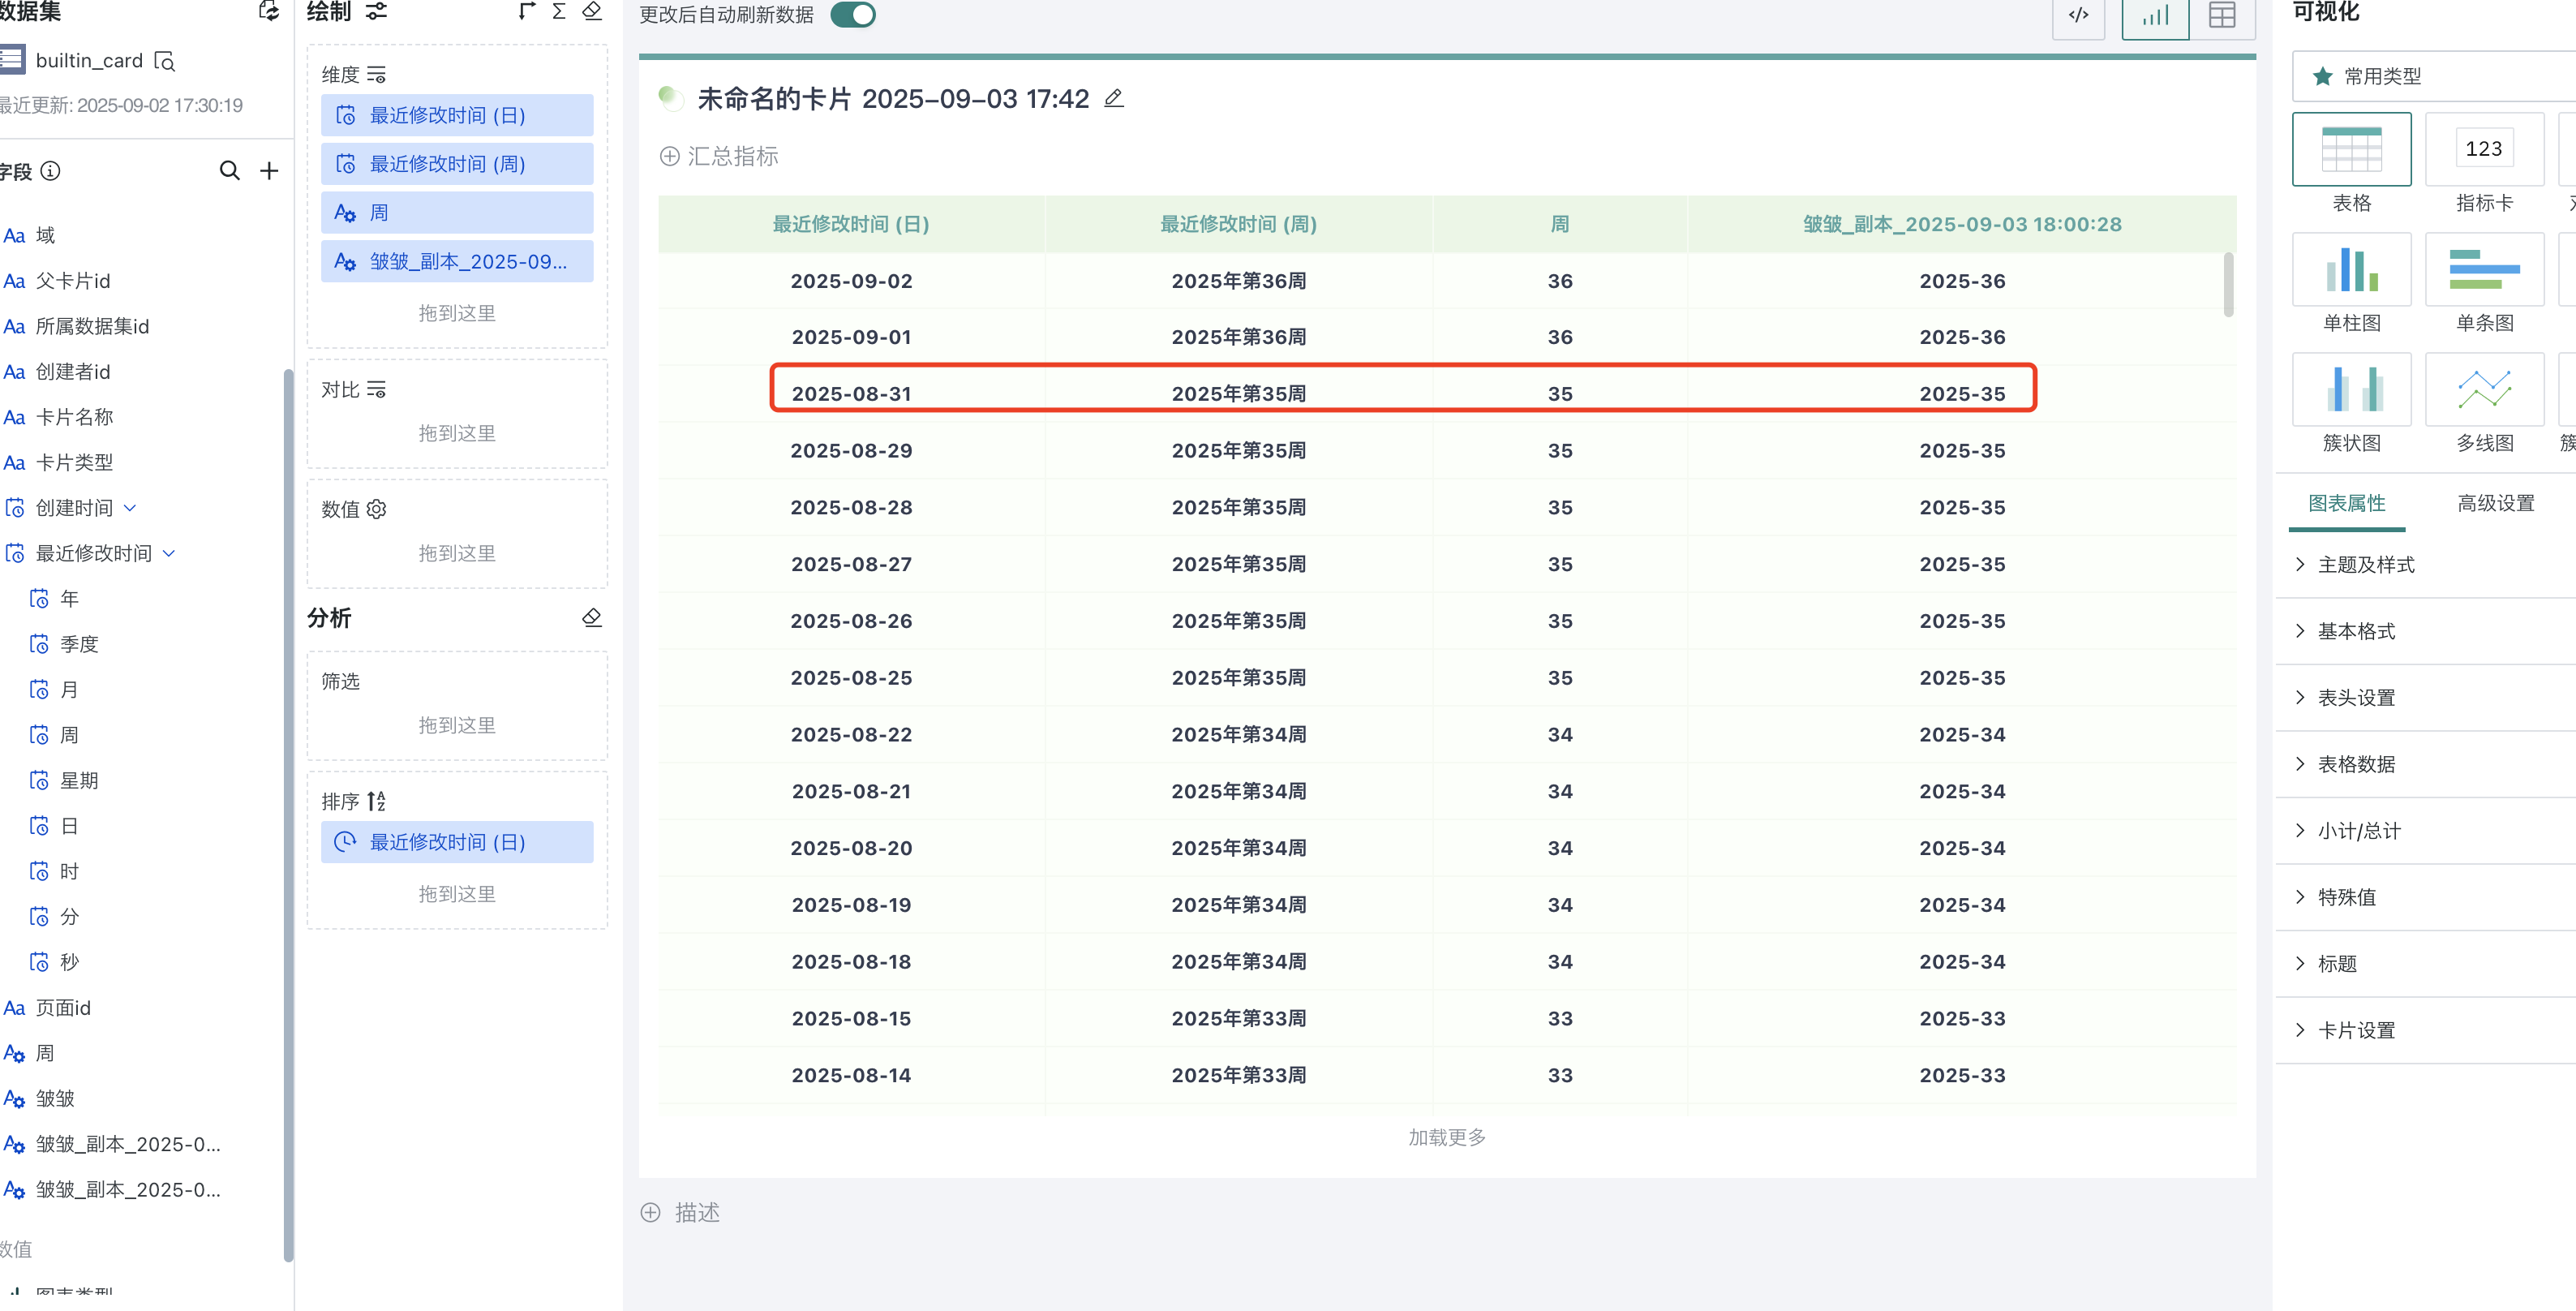Click the search fields magnifier icon
This screenshot has width=2576, height=1311.
229,171
